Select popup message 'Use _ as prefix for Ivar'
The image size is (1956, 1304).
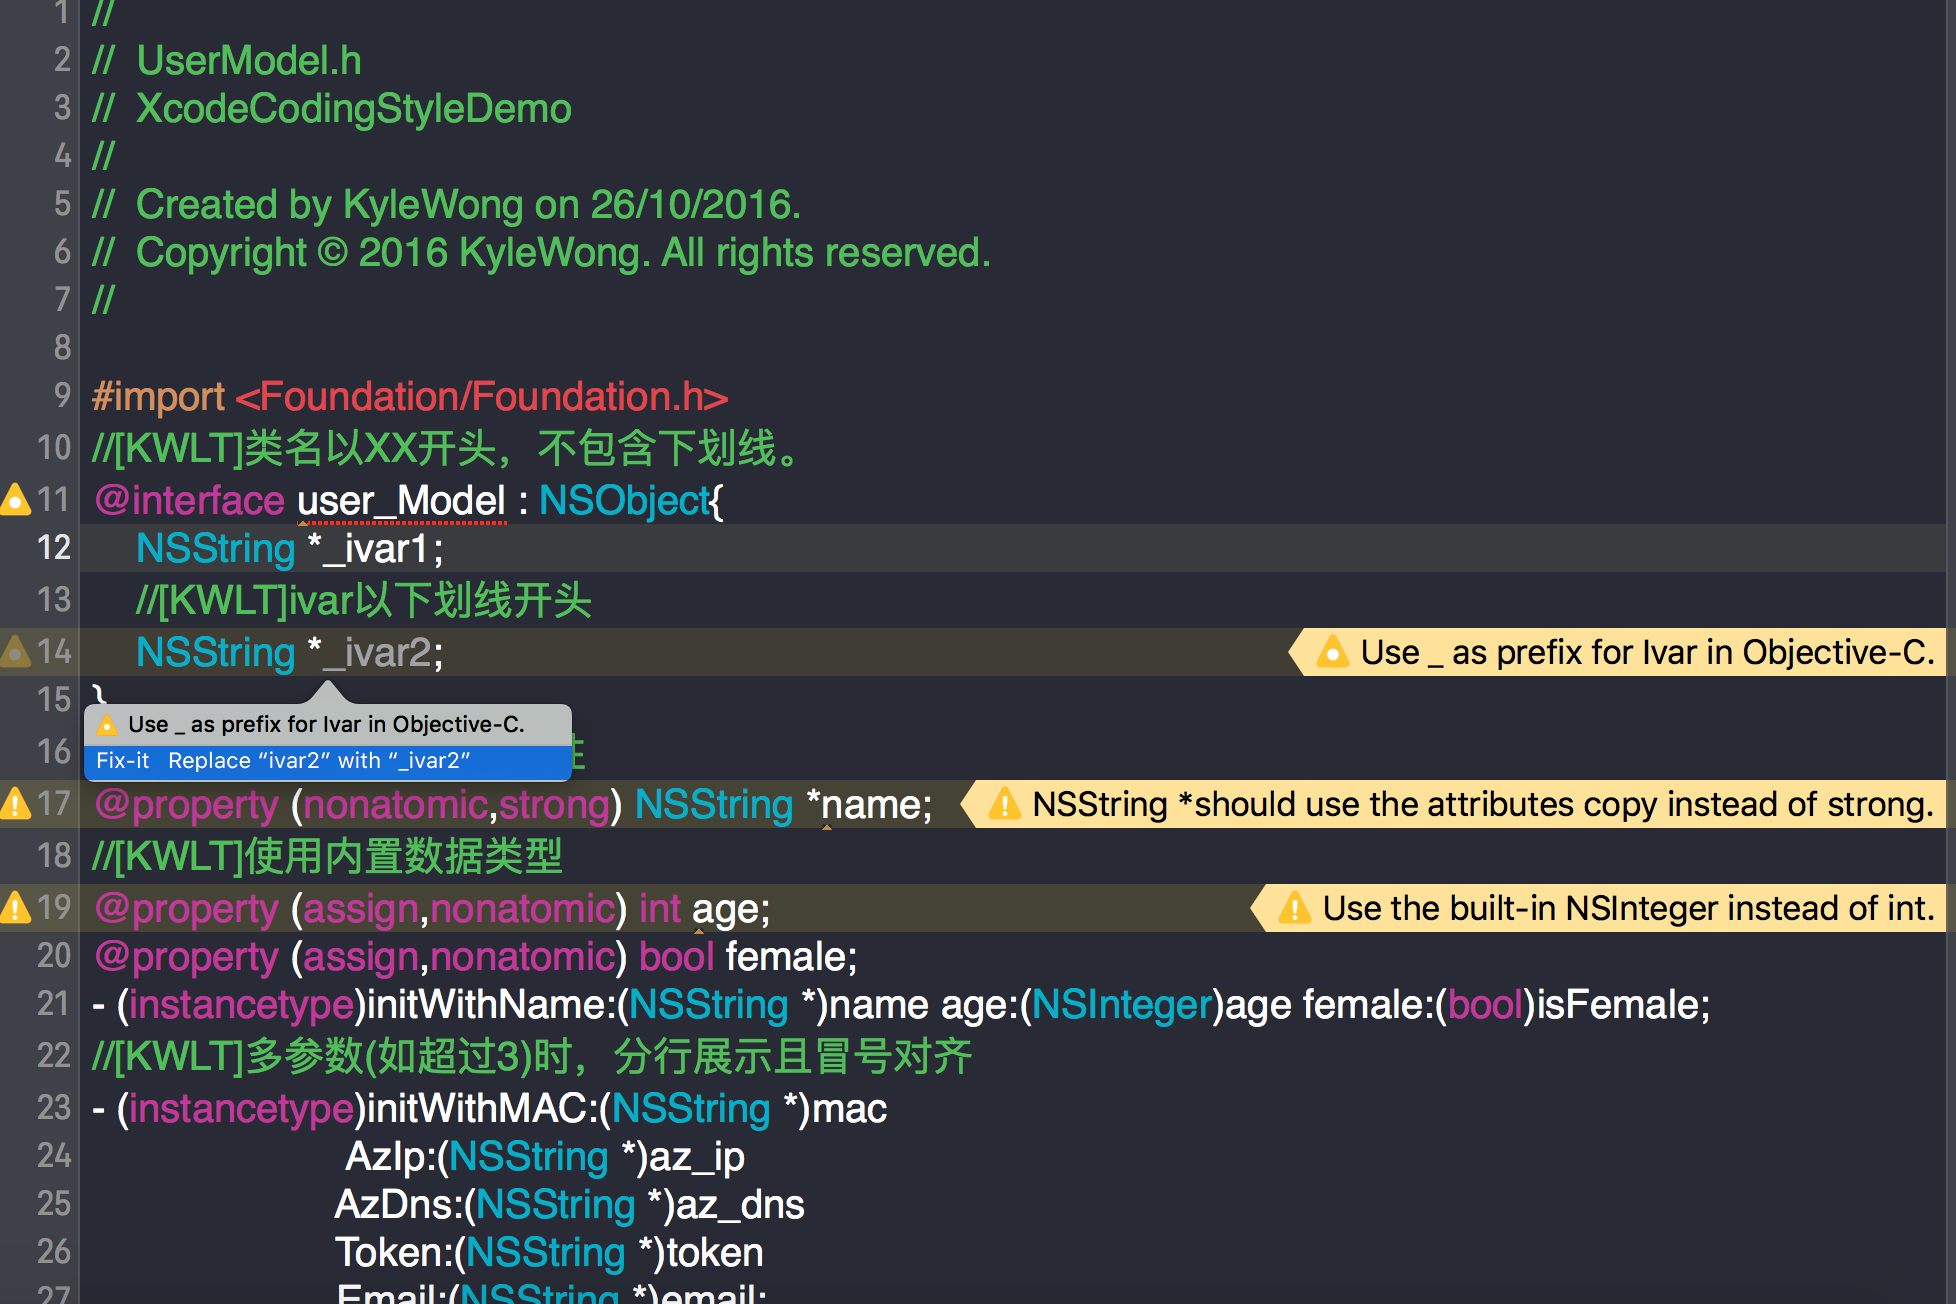point(326,725)
